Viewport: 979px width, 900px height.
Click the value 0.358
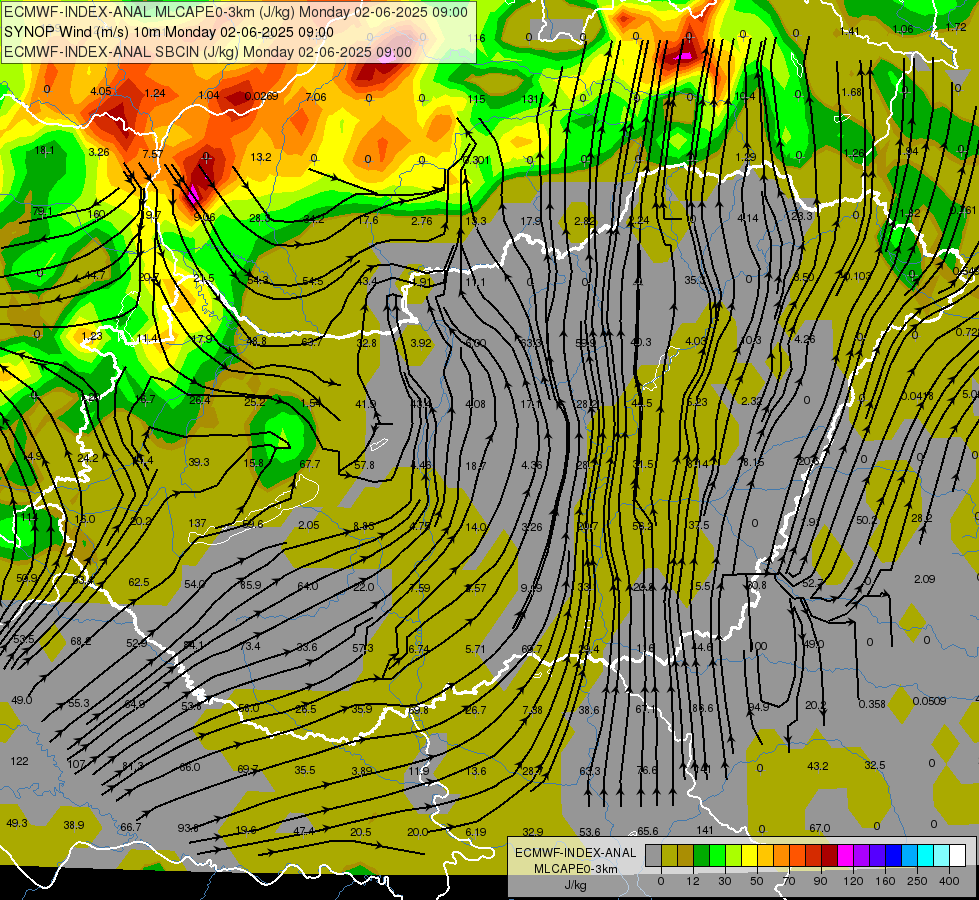(x=872, y=704)
